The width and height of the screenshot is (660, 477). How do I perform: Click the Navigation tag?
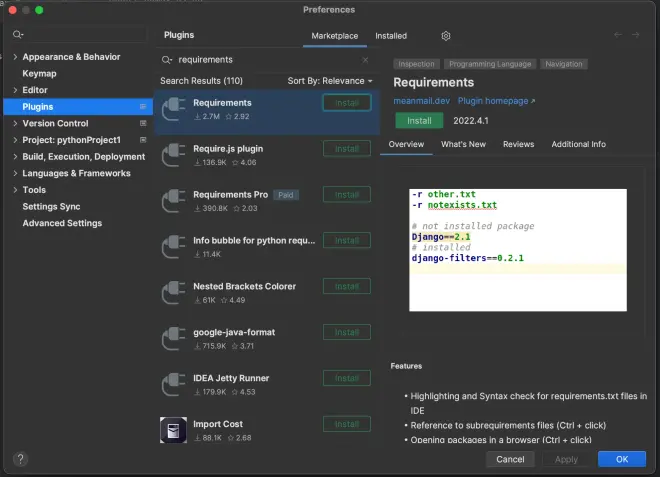pos(564,64)
